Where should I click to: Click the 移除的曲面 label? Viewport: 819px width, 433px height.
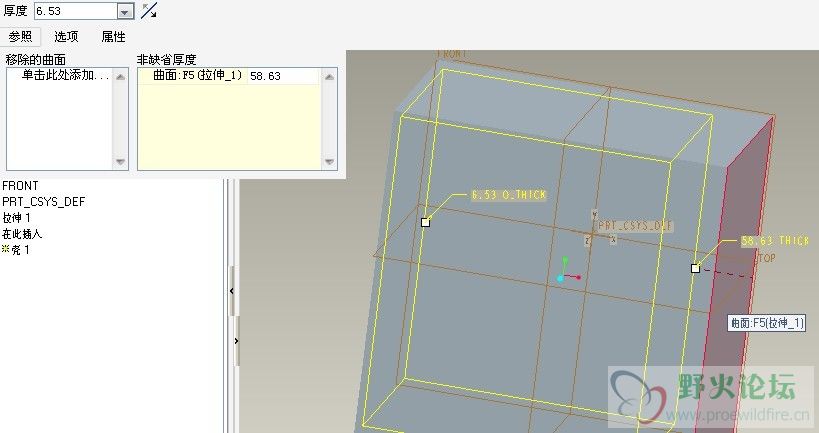(36, 60)
